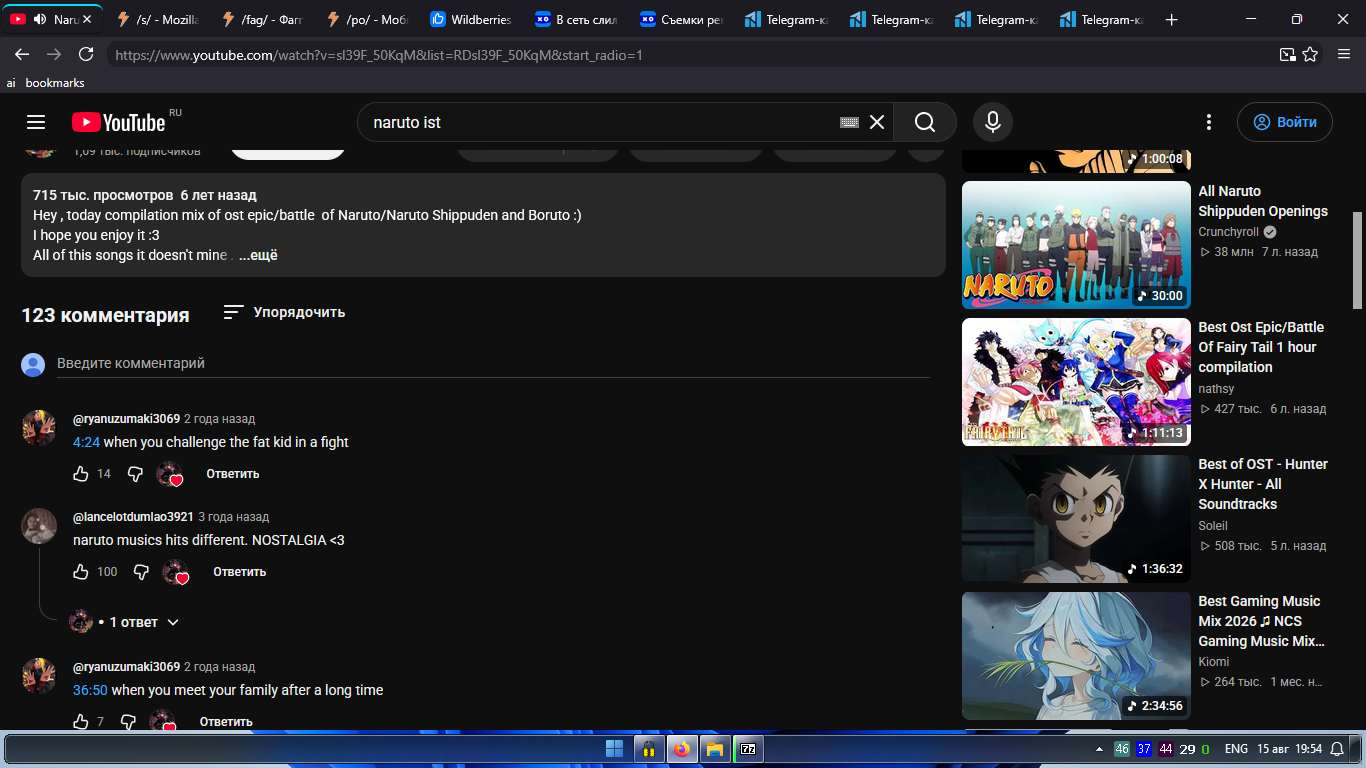Image resolution: width=1366 pixels, height=768 pixels.
Task: Open the notifications bell in taskbar
Action: click(x=1337, y=749)
